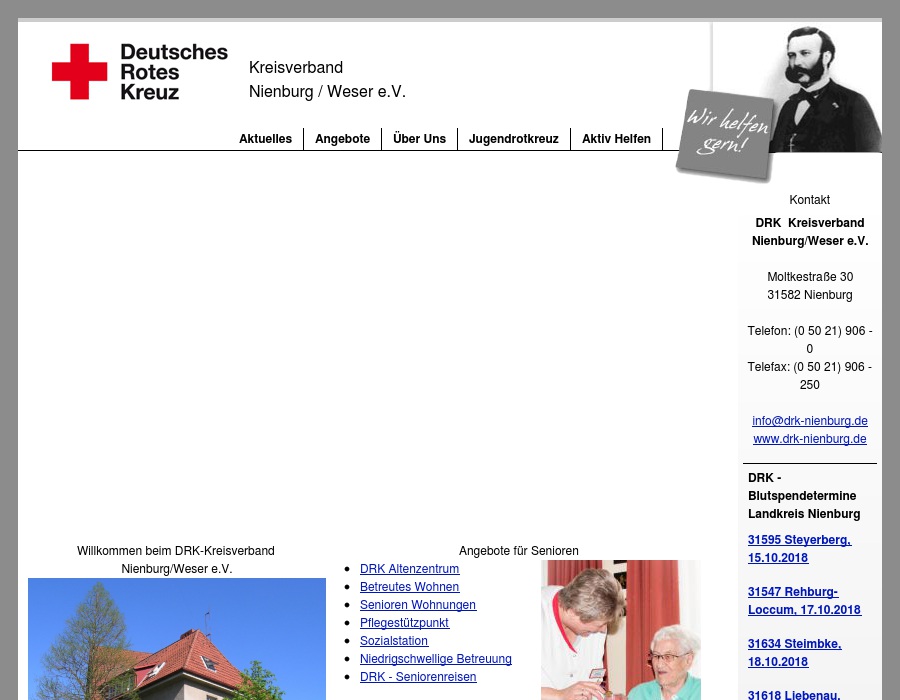The image size is (900, 700).
Task: Open blood drive '31595 Steyerberg, 15.10.2018'
Action: tap(799, 548)
